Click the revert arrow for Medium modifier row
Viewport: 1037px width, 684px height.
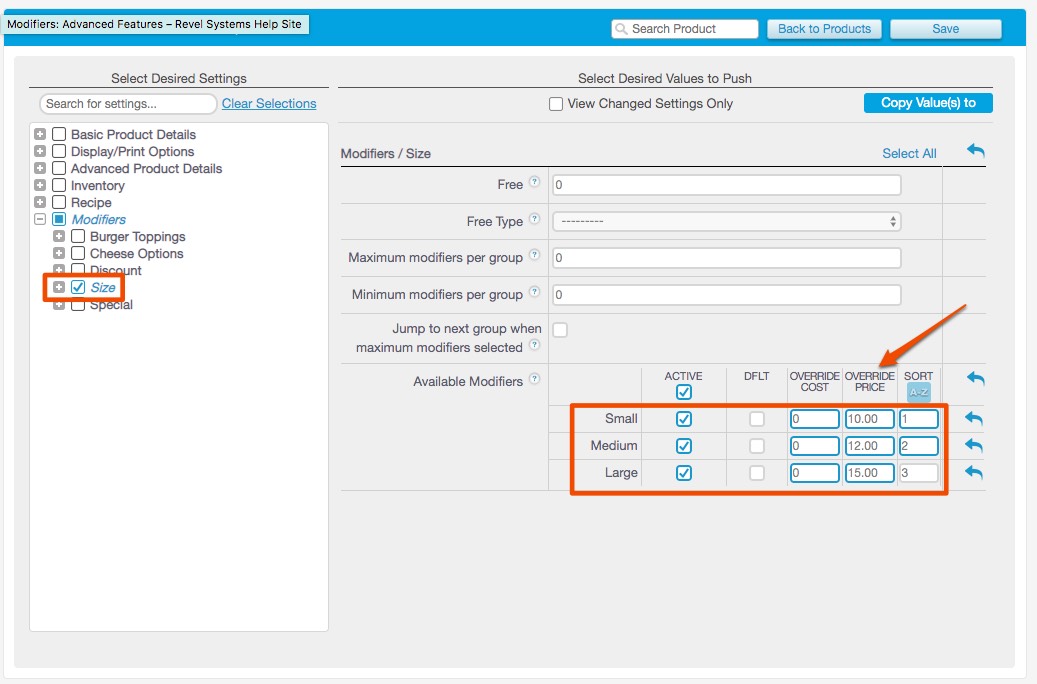click(974, 446)
